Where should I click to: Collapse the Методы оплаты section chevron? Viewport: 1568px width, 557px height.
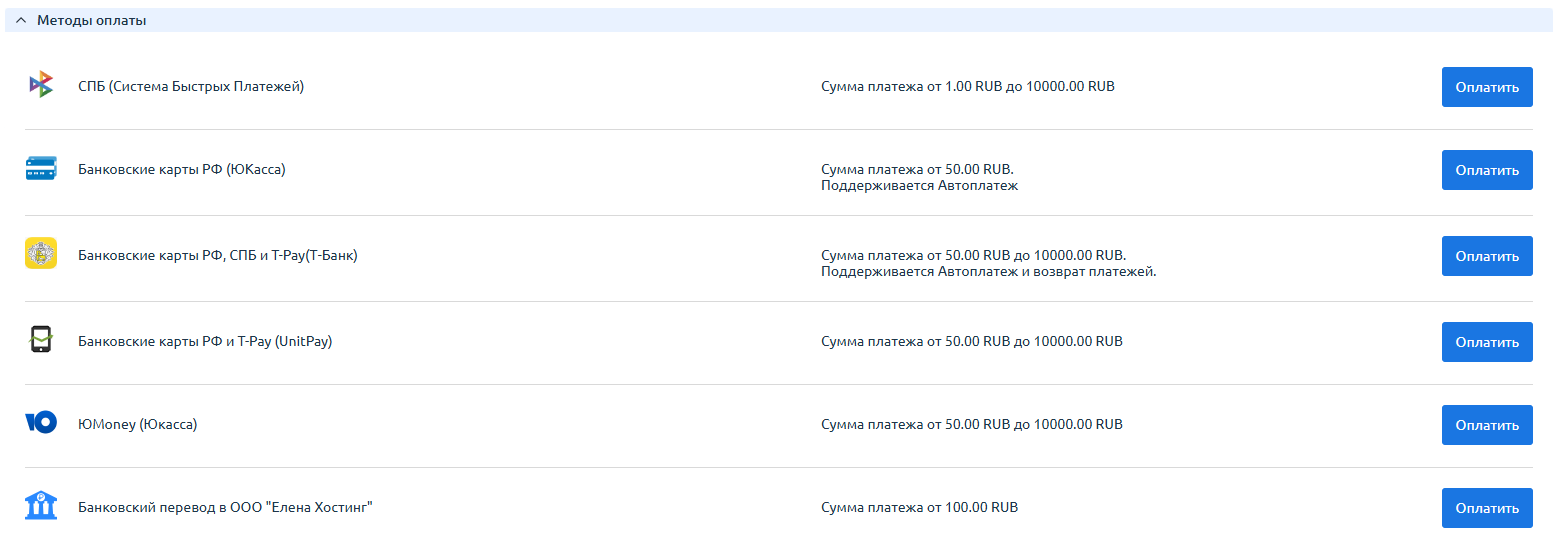[21, 21]
